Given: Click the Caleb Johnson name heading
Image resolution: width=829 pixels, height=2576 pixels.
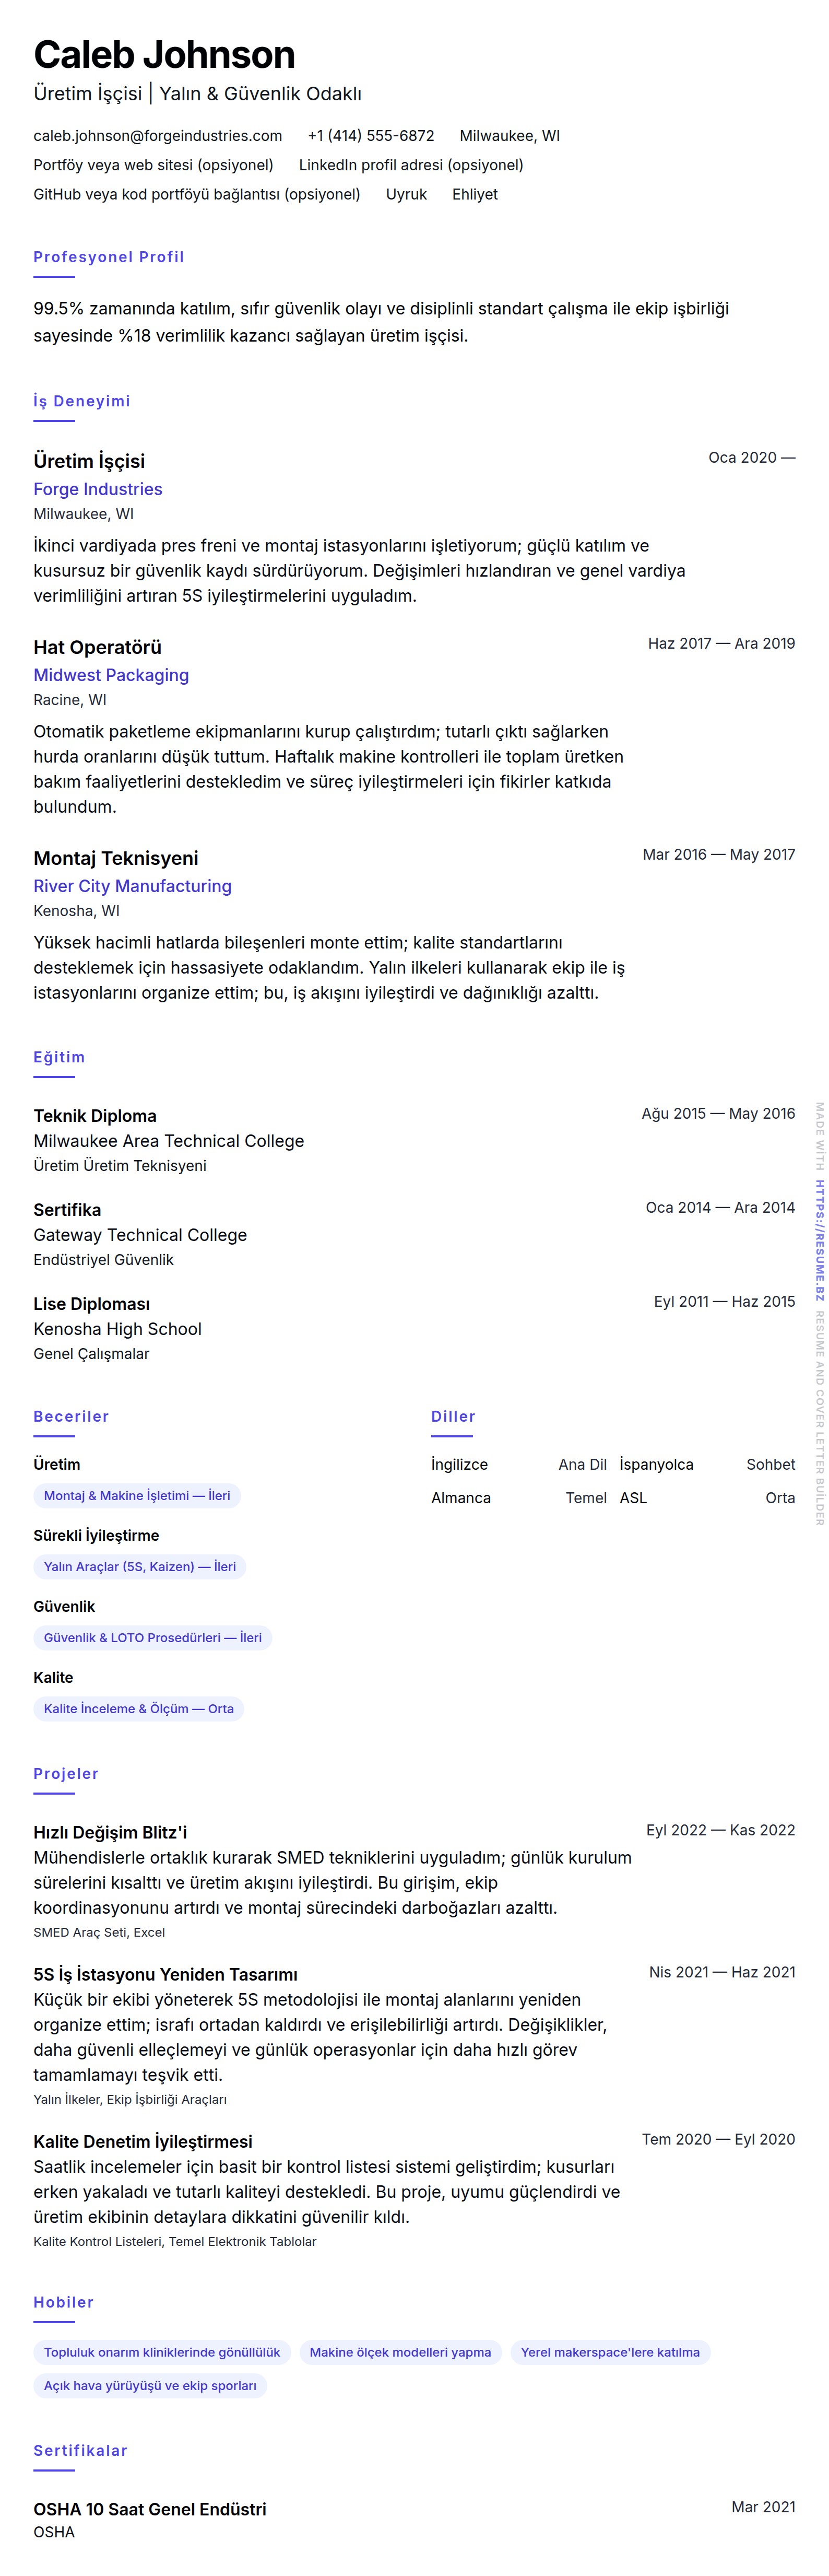Looking at the screenshot, I should click(x=164, y=55).
